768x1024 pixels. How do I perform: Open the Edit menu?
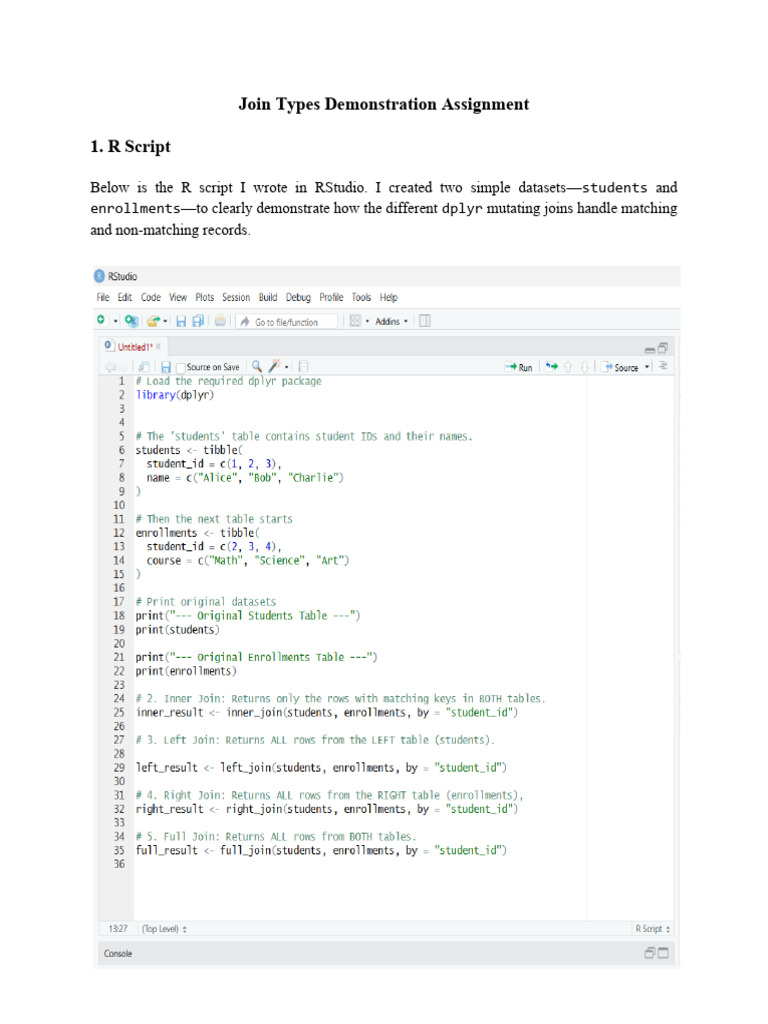[x=125, y=297]
